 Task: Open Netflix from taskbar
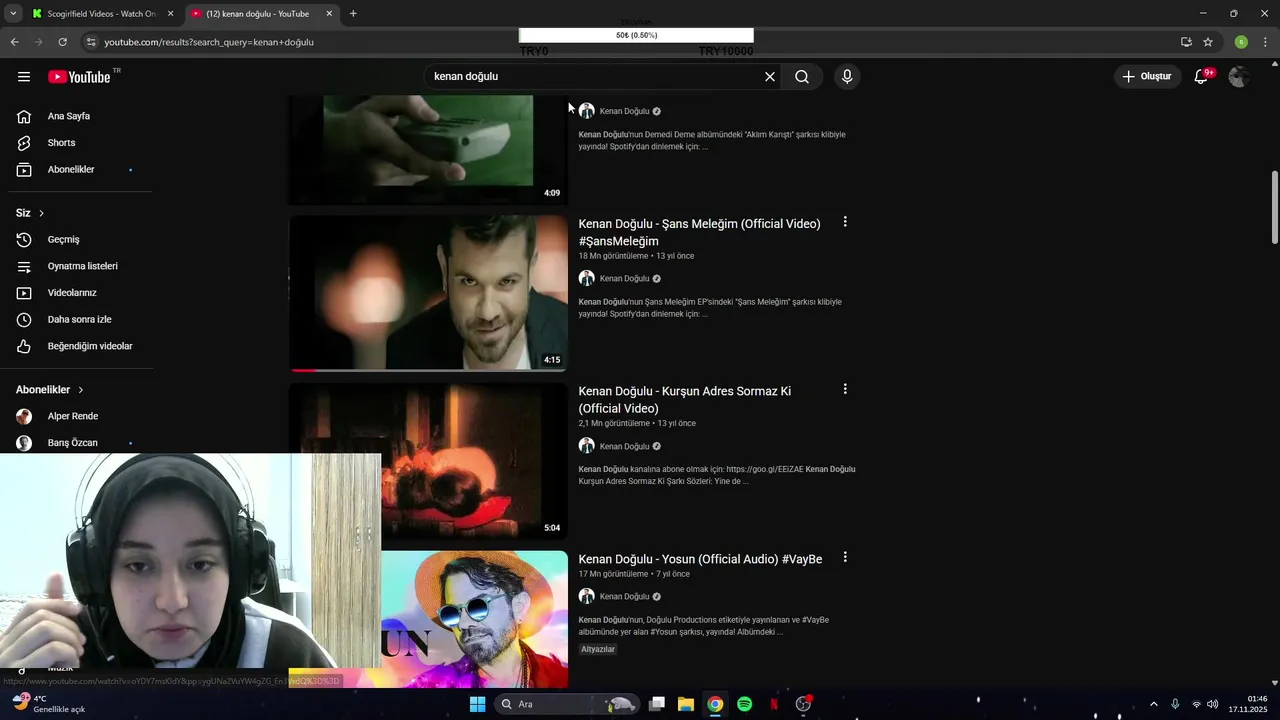pos(774,704)
